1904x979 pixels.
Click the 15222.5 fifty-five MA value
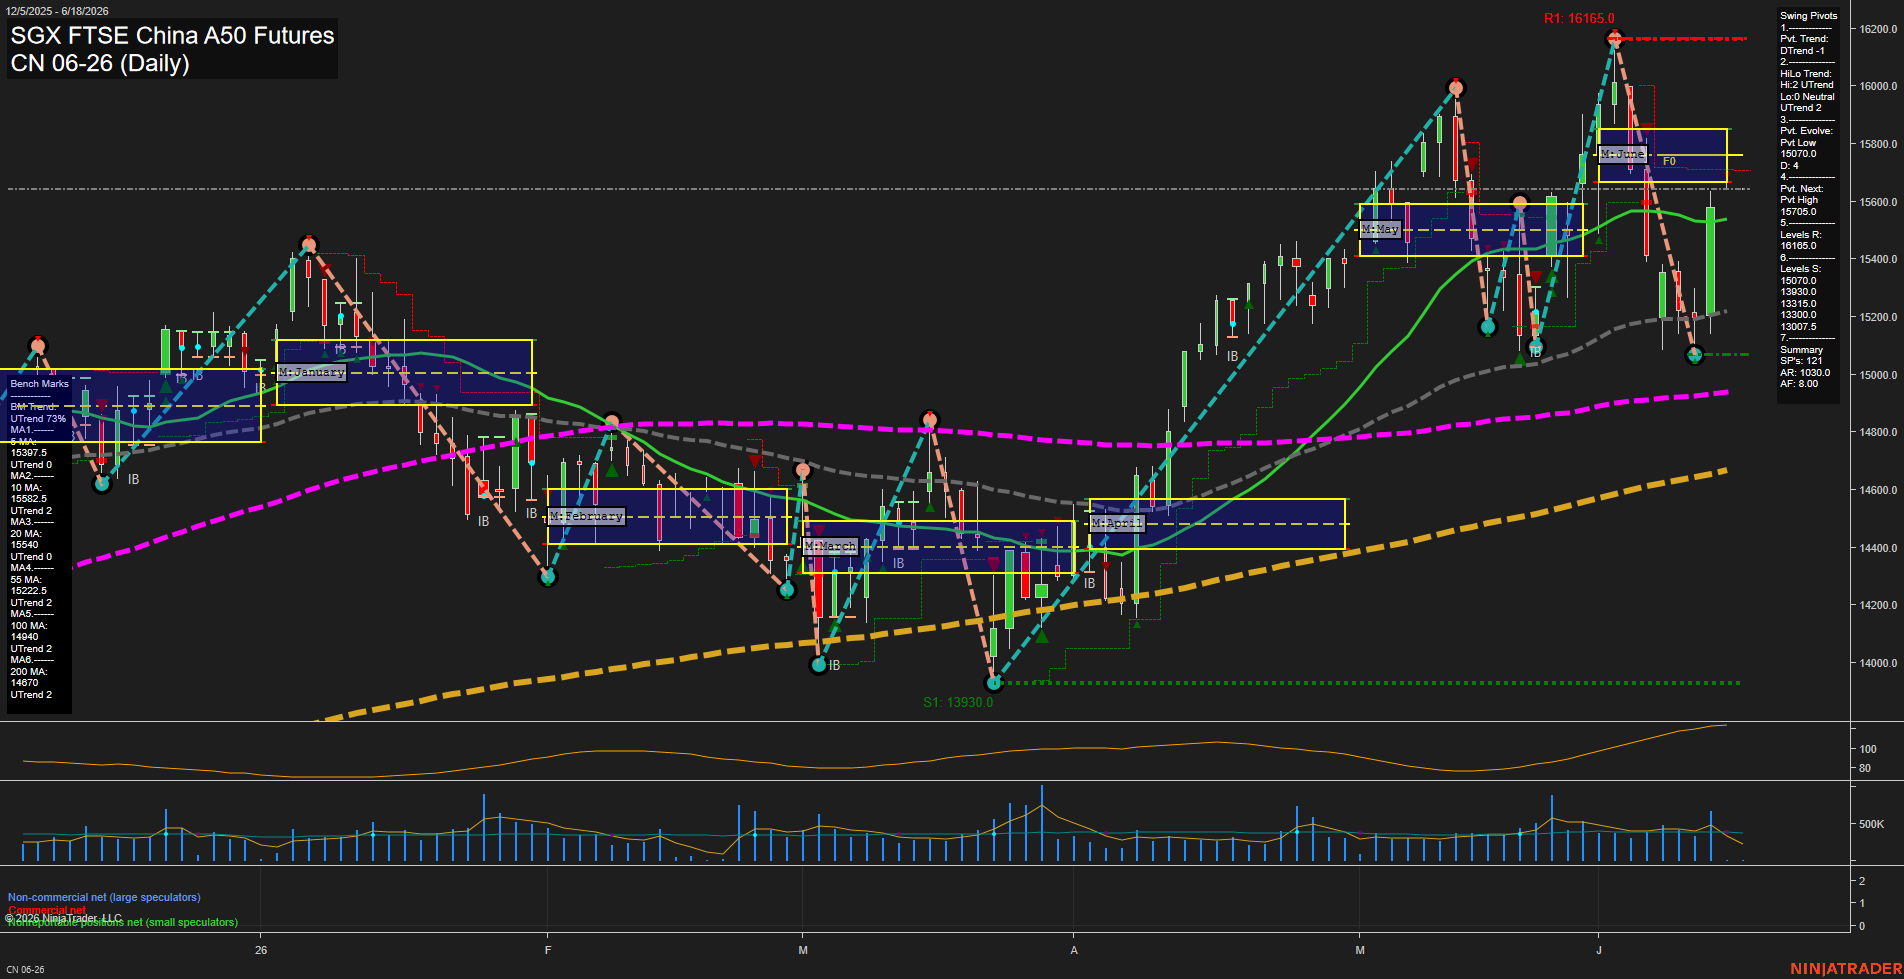point(29,591)
